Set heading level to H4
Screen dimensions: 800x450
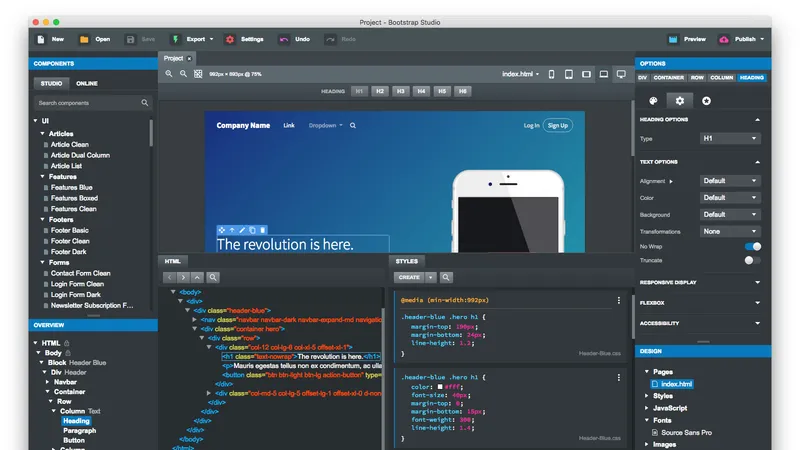click(x=421, y=91)
